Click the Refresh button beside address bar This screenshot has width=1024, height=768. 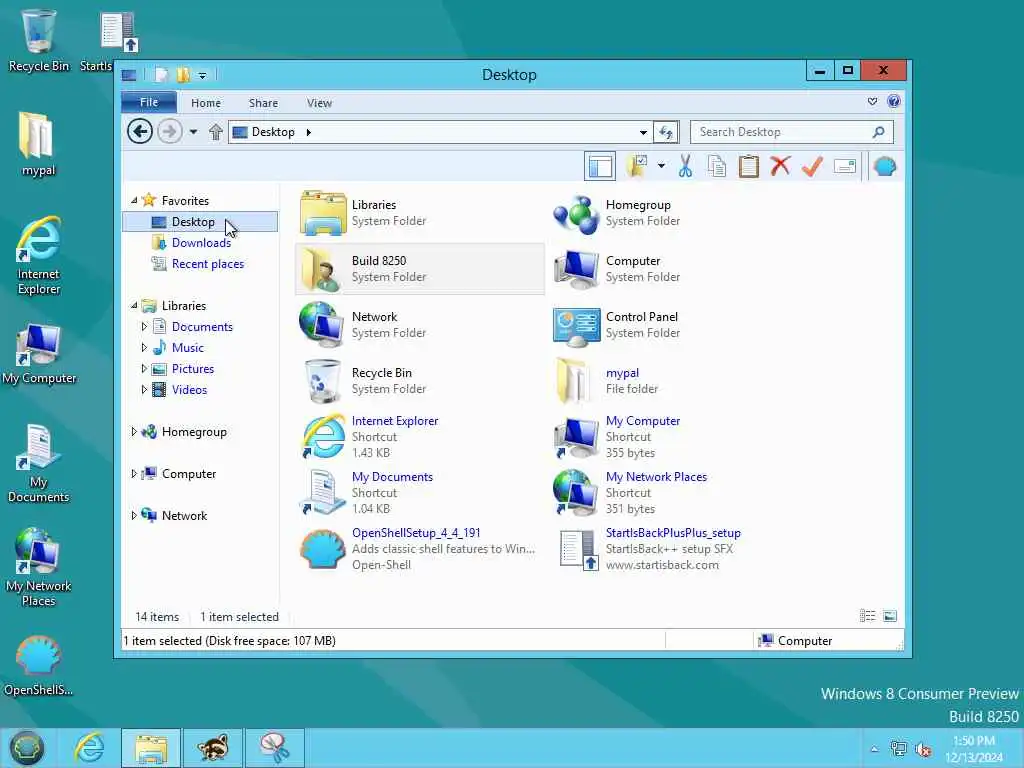click(x=666, y=132)
